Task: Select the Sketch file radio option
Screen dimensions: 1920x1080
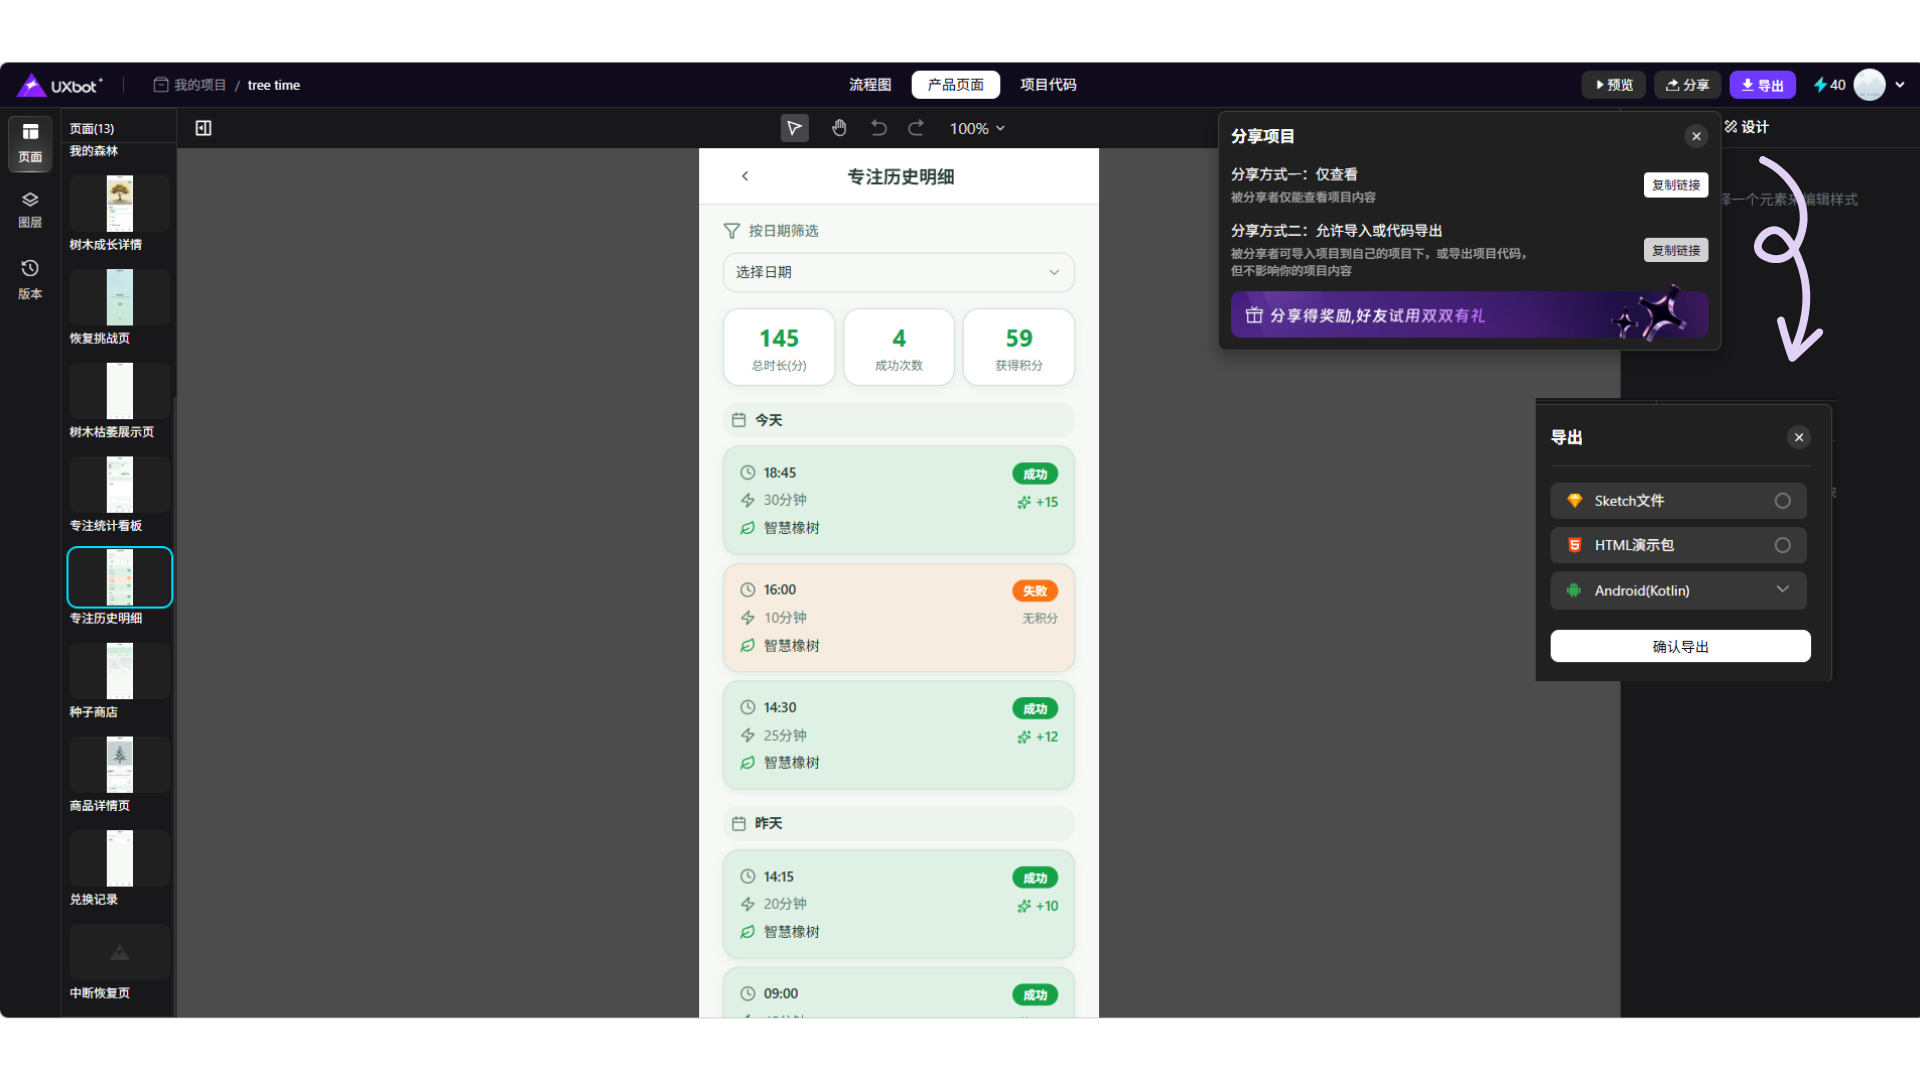Action: click(x=1782, y=501)
